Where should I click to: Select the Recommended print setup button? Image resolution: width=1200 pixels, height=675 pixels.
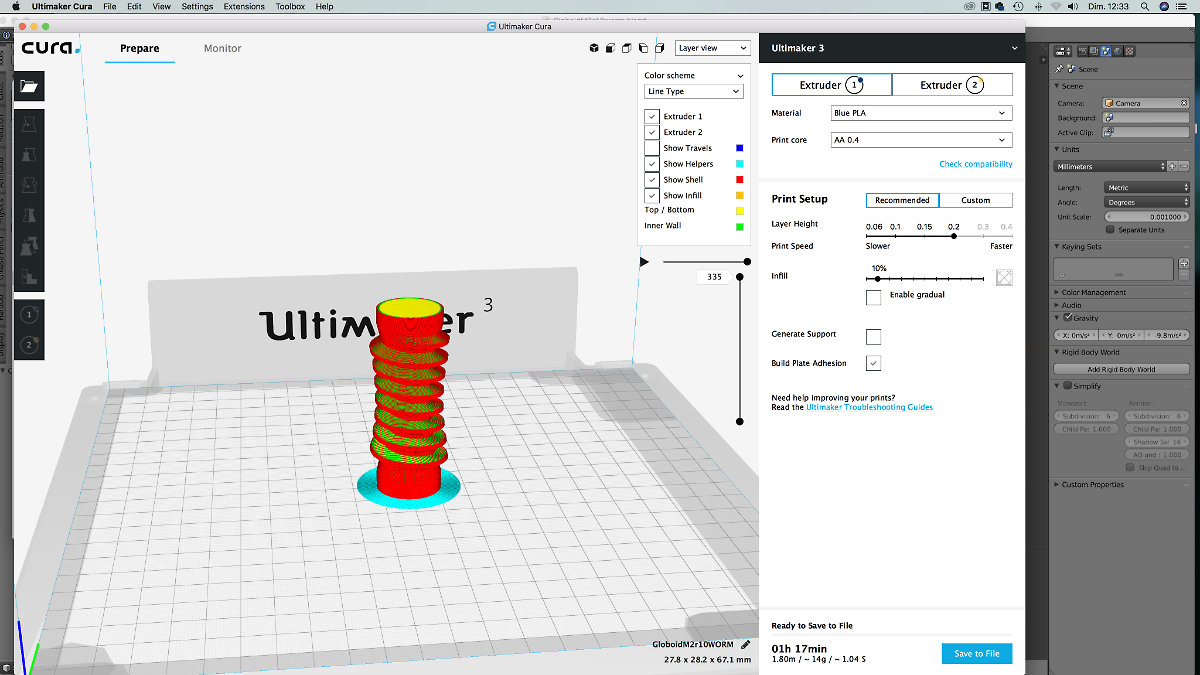[x=902, y=200]
